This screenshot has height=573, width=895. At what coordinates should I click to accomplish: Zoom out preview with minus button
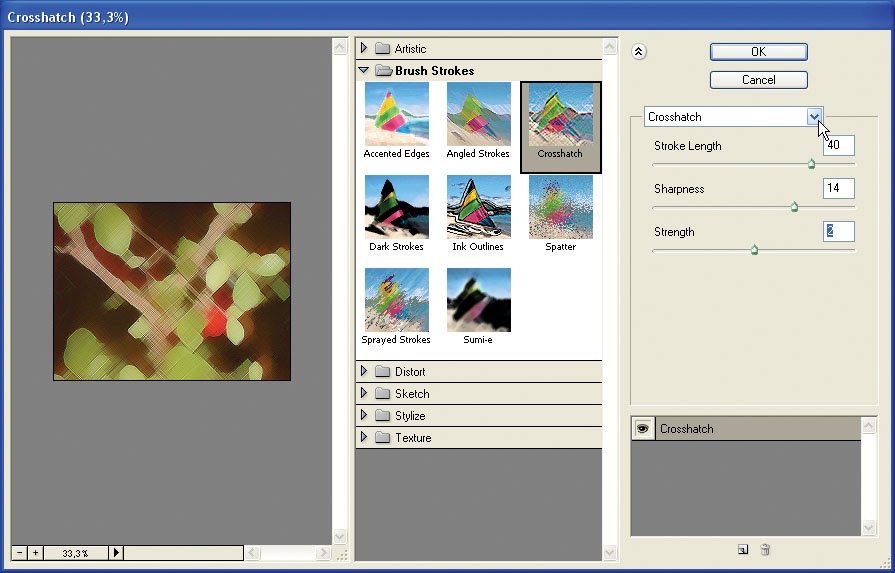[20, 552]
